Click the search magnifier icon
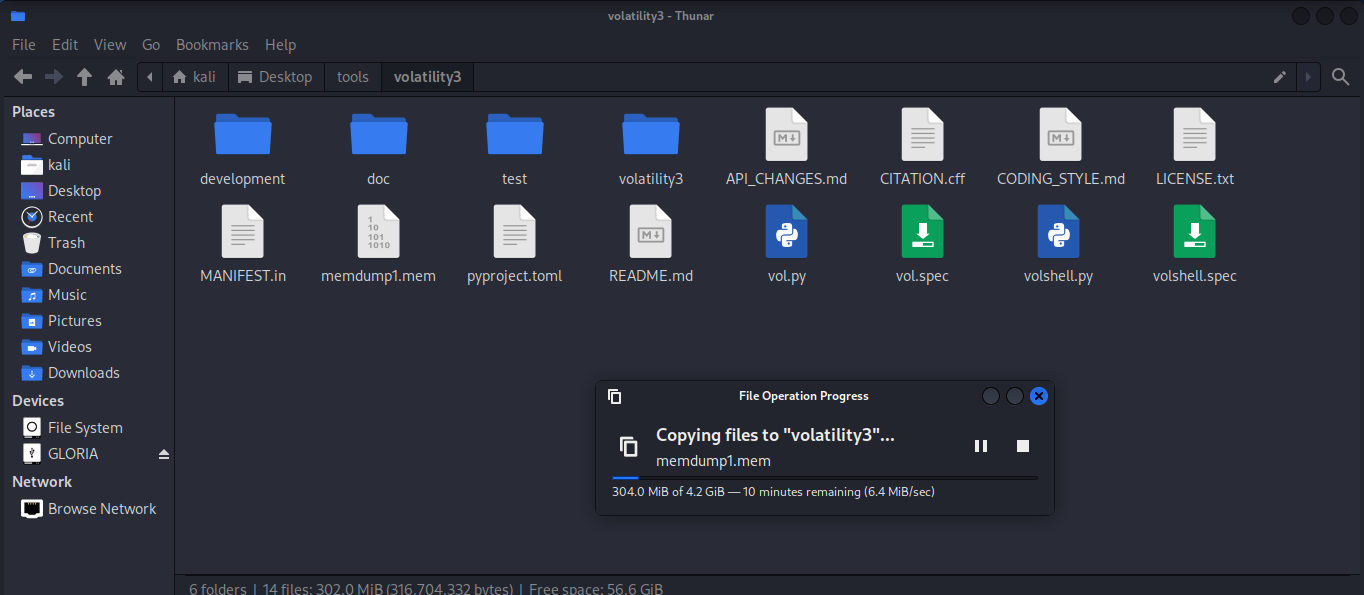The width and height of the screenshot is (1364, 595). (x=1340, y=77)
